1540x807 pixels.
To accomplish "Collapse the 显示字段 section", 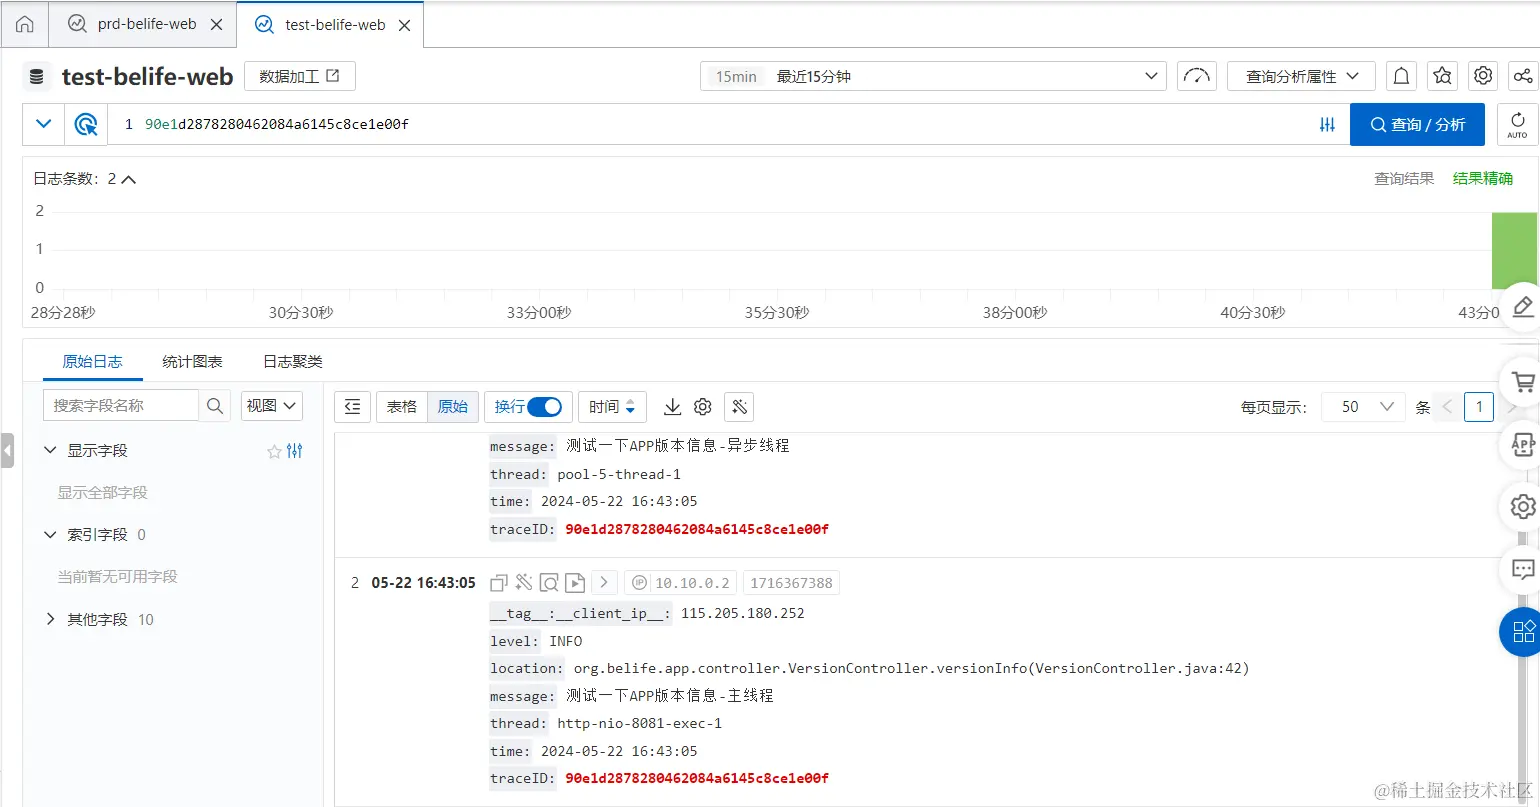I will (50, 450).
